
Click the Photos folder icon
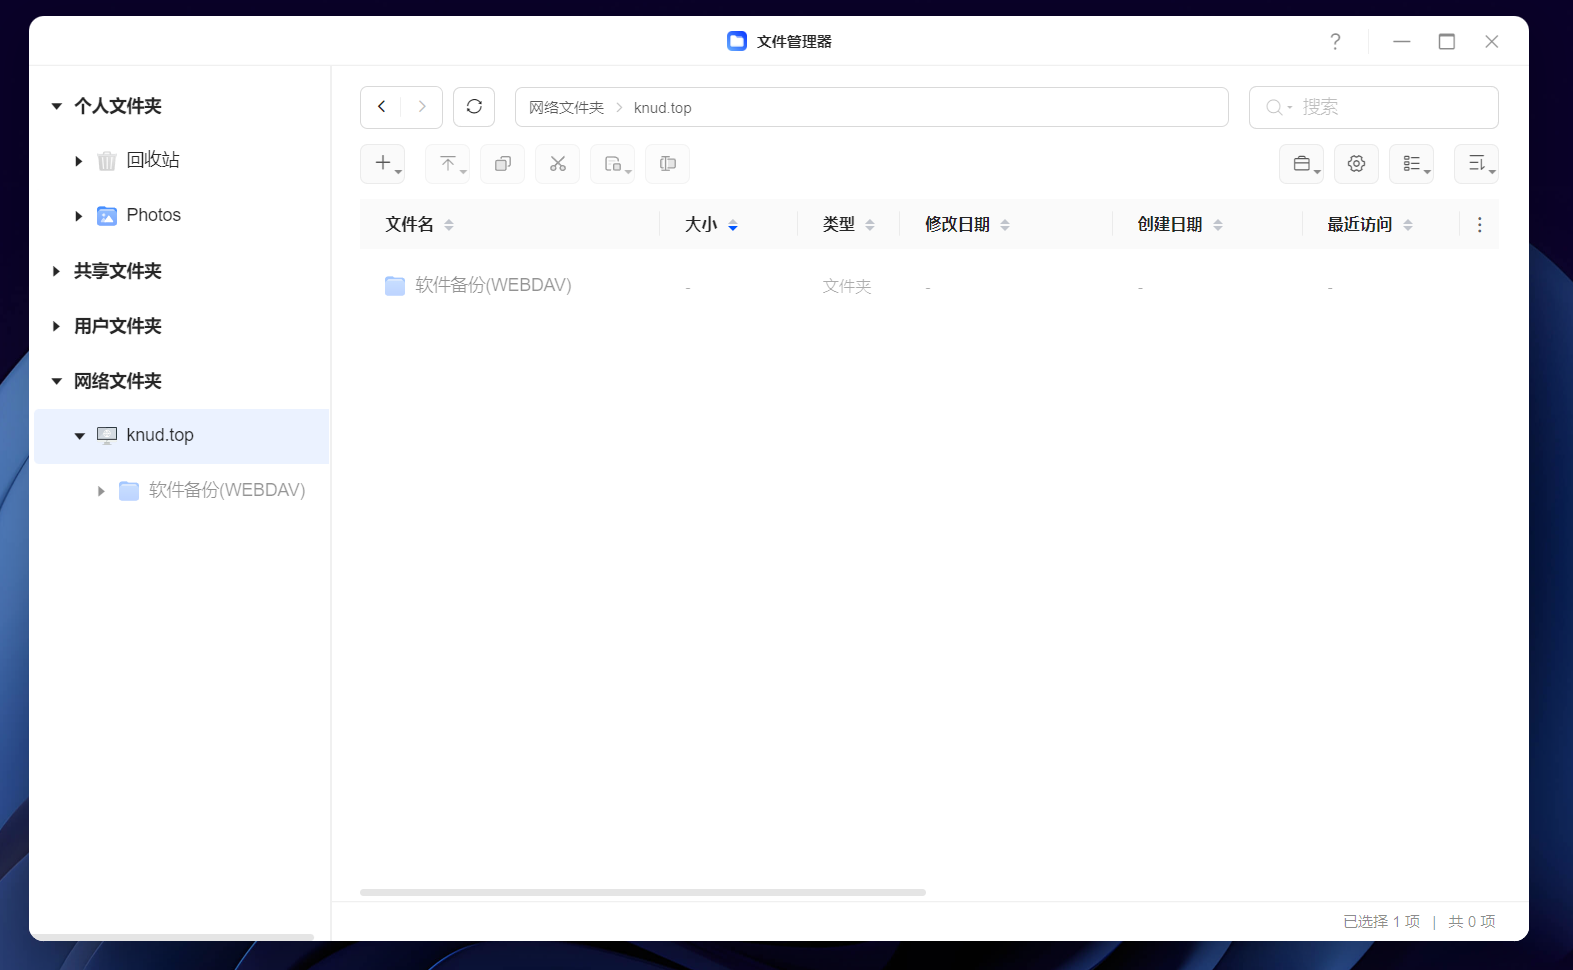[107, 215]
